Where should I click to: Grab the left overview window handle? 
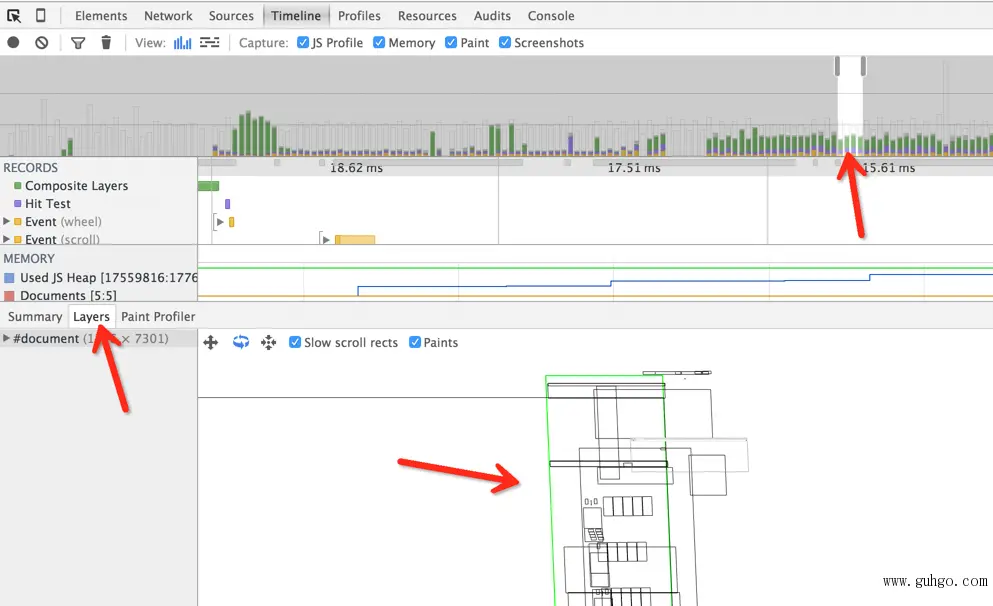pyautogui.click(x=837, y=66)
